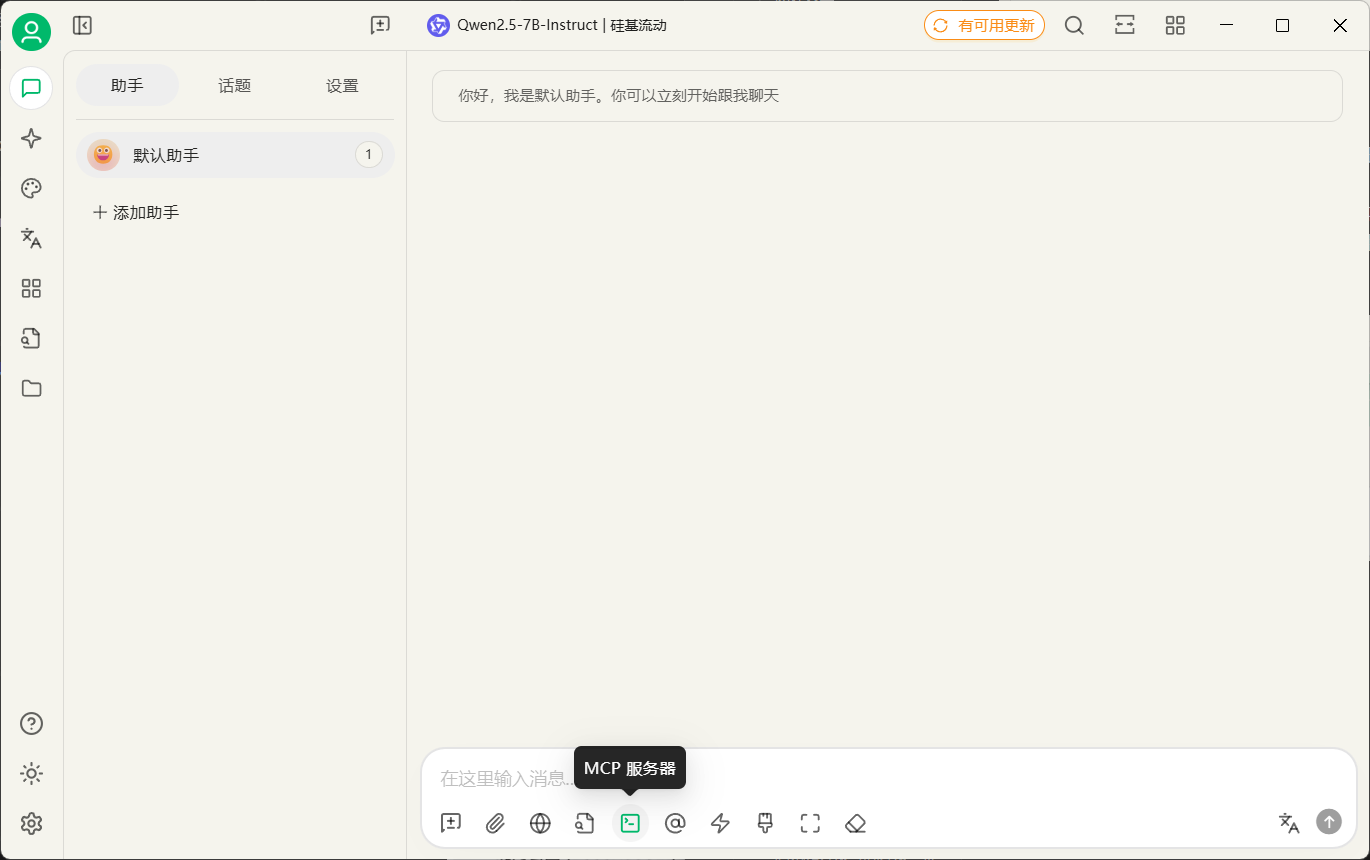Toggle narrow mode icon in title bar
1370x860 pixels.
1125,26
